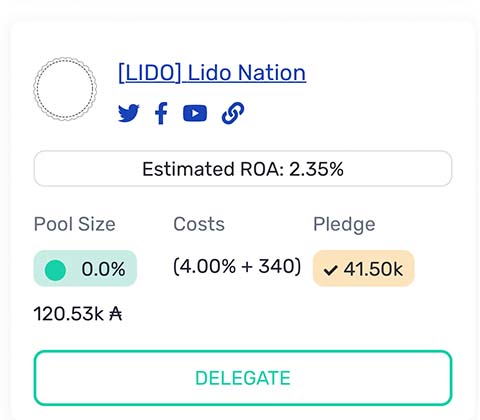
Task: Click the DELEGATE button
Action: pos(243,378)
